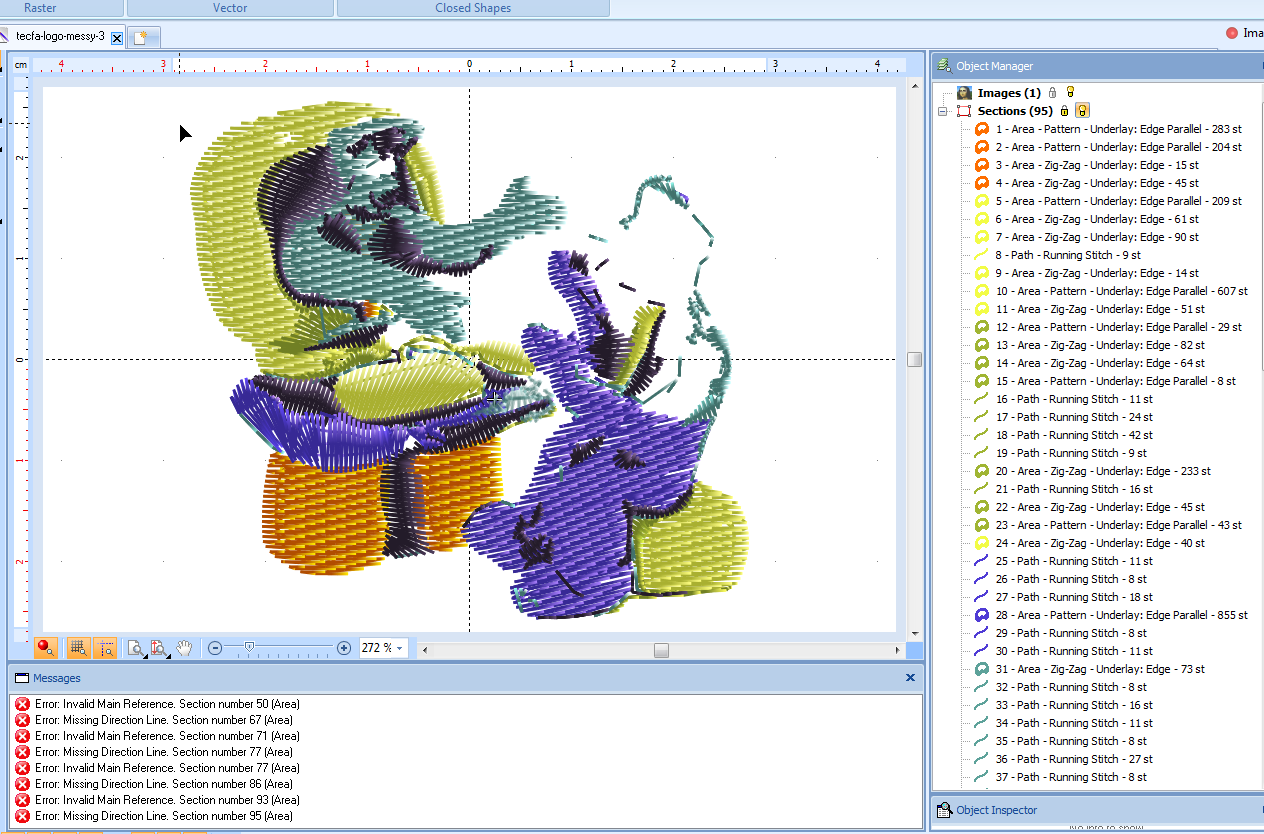
Task: Click the zoom out minus button
Action: pos(215,648)
